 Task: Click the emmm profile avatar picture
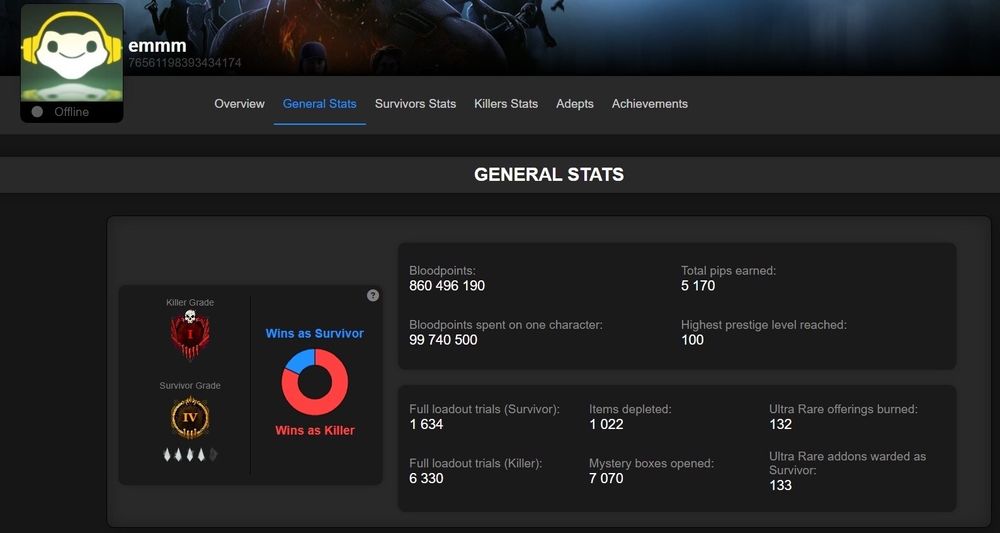71,53
